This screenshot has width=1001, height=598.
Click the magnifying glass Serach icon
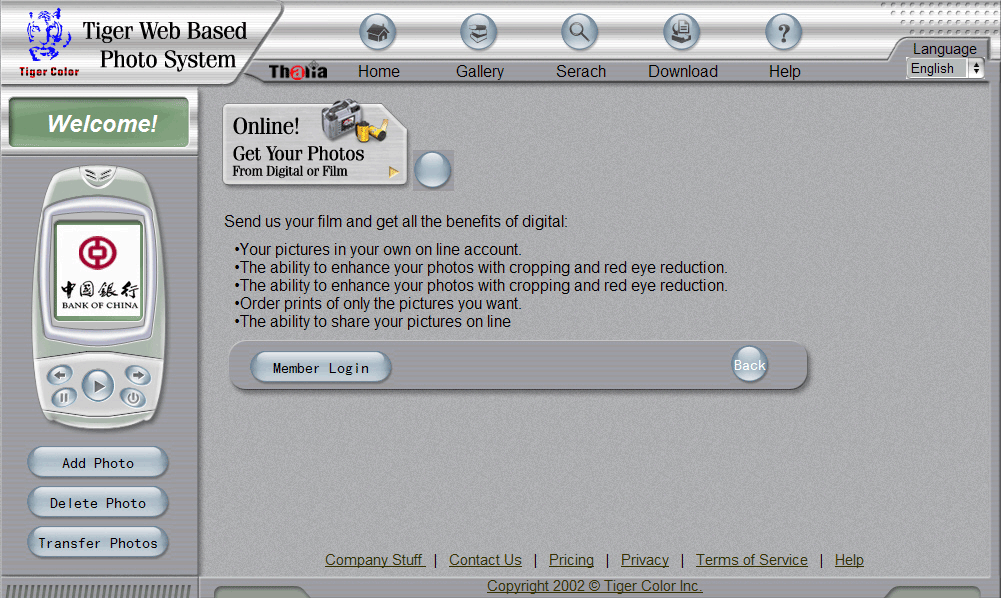(x=580, y=32)
